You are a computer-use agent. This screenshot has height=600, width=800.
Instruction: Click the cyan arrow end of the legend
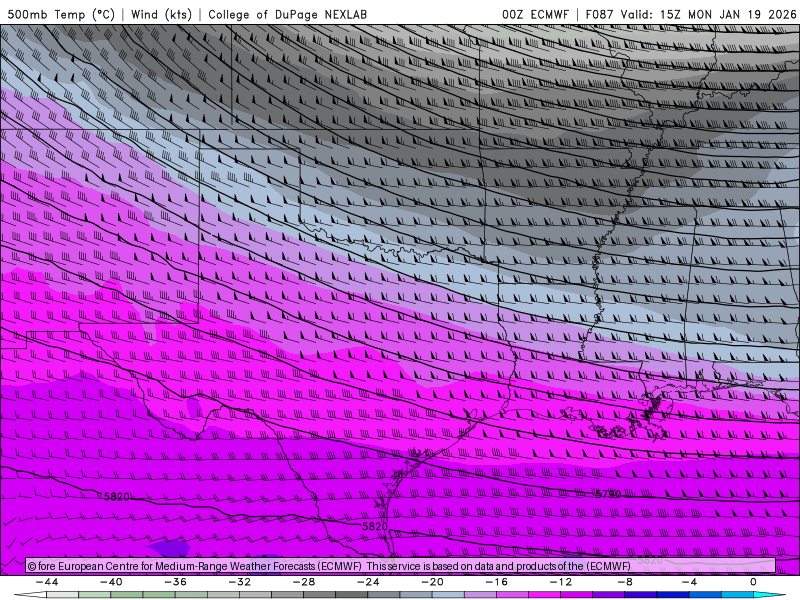[769, 595]
